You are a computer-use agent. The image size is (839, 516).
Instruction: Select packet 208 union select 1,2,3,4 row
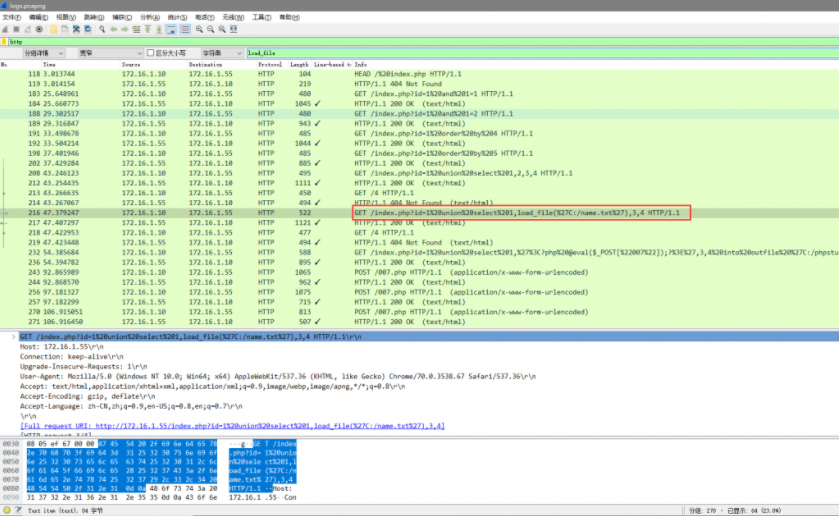pyautogui.click(x=420, y=173)
